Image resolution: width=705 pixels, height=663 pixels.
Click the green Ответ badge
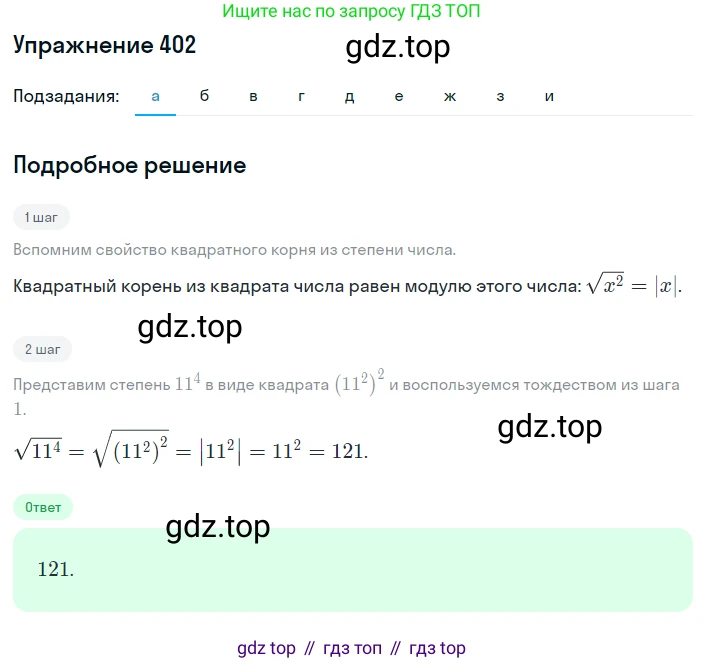[43, 507]
